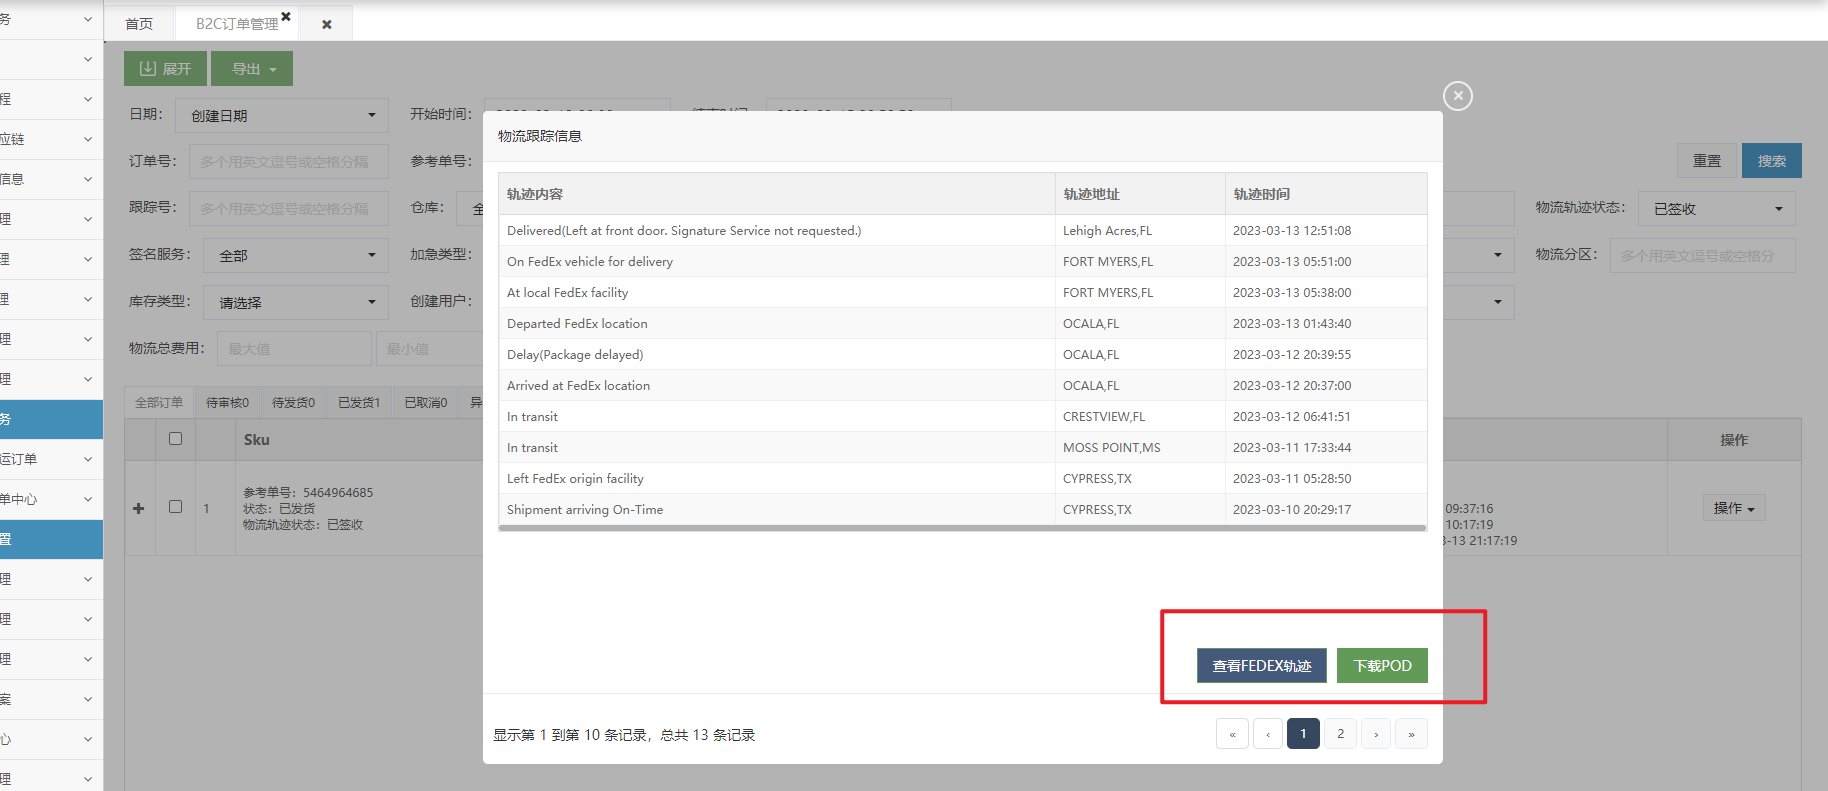Open the 操作 dropdown for order row

[1734, 508]
